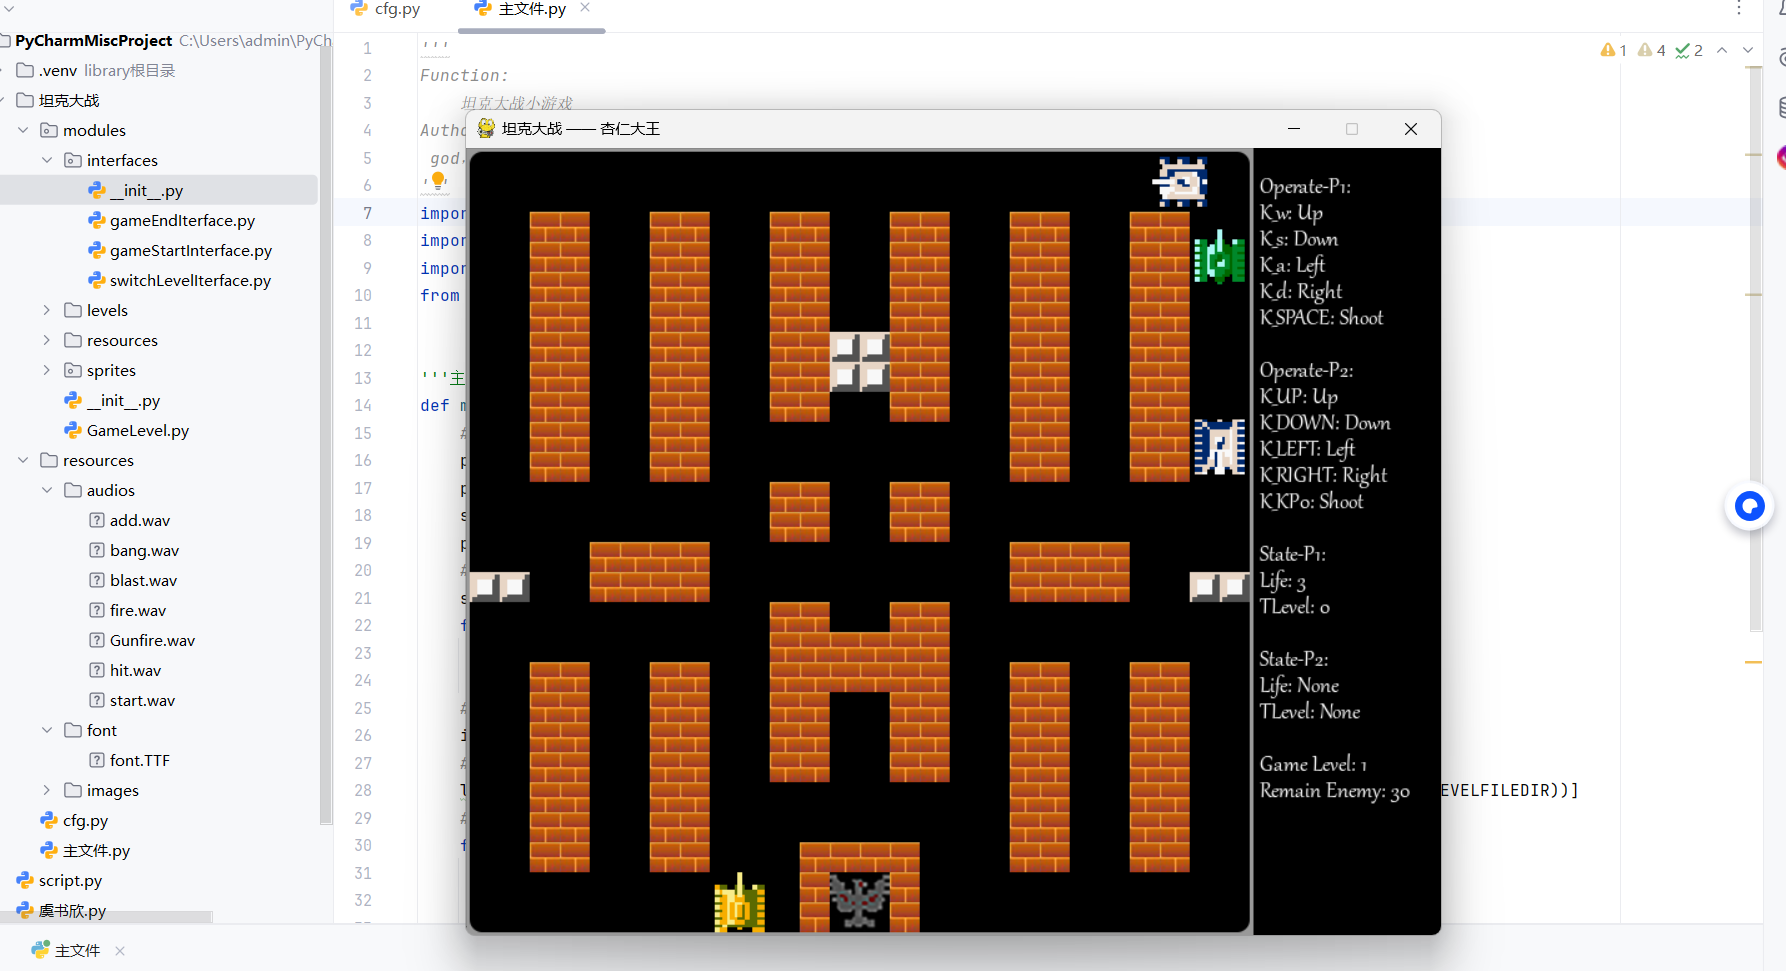
Task: Collapse the audios folder
Action: (x=47, y=490)
